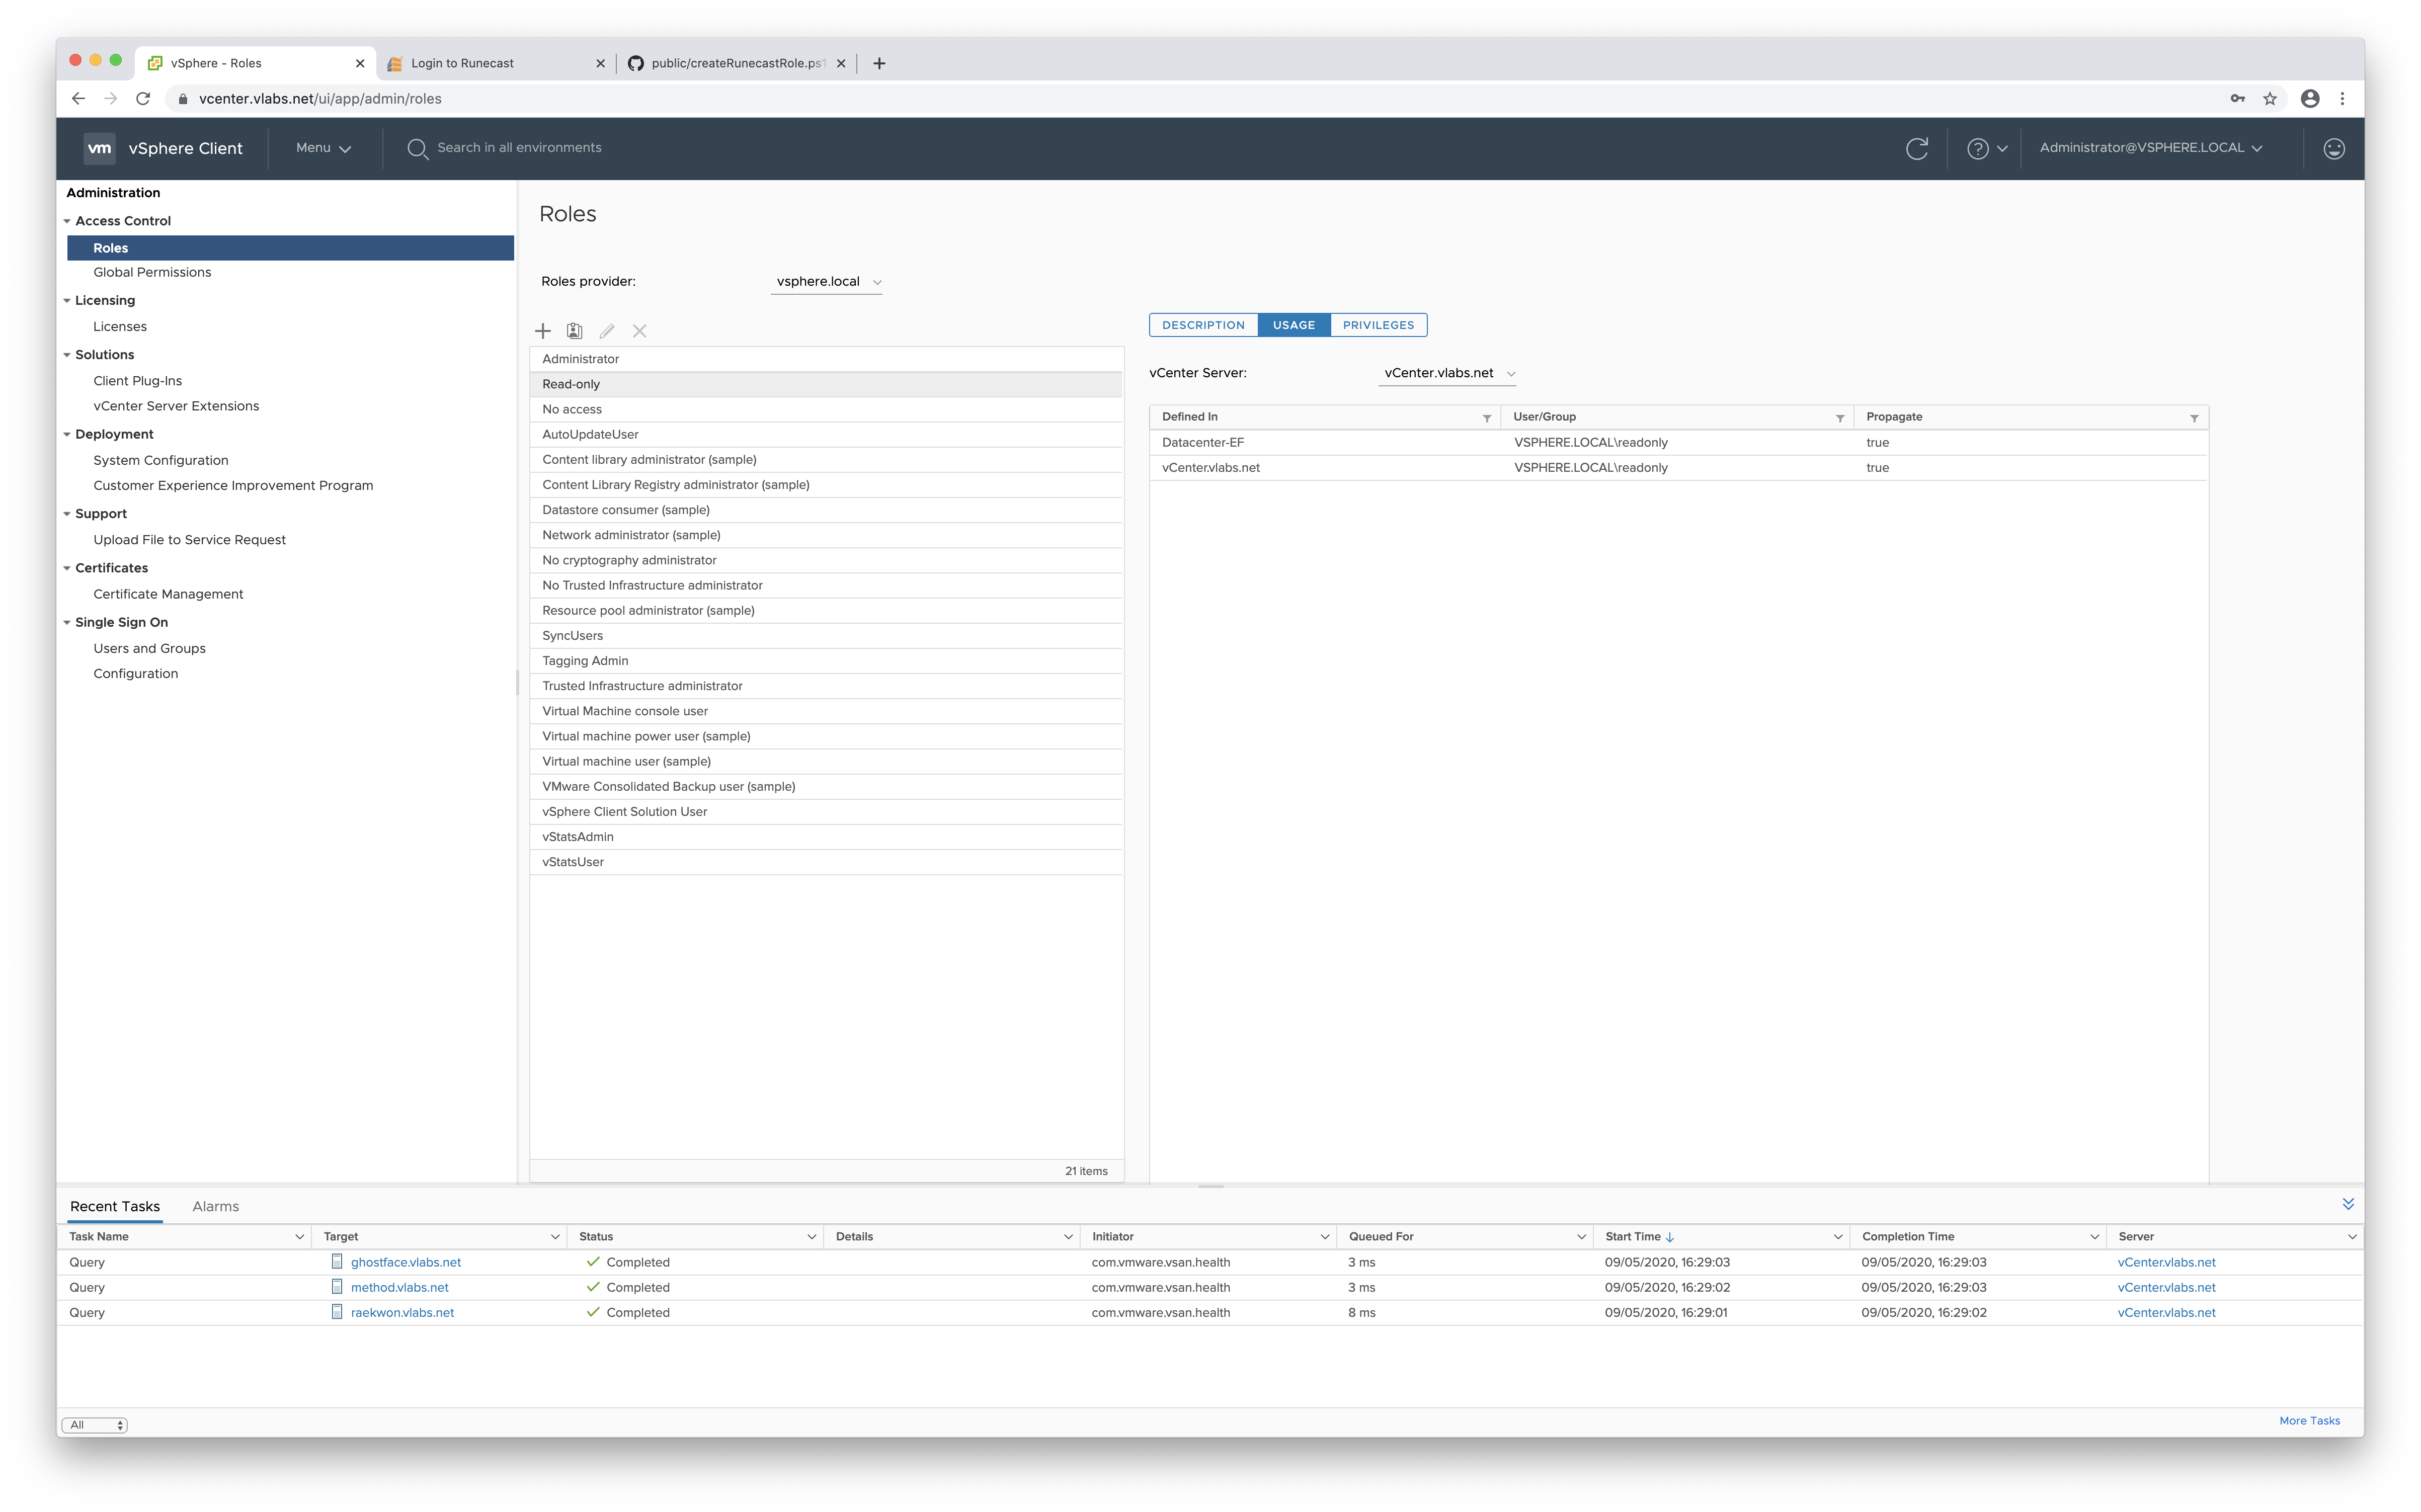Filter the User/Group column
The width and height of the screenshot is (2421, 1512).
[x=1839, y=418]
